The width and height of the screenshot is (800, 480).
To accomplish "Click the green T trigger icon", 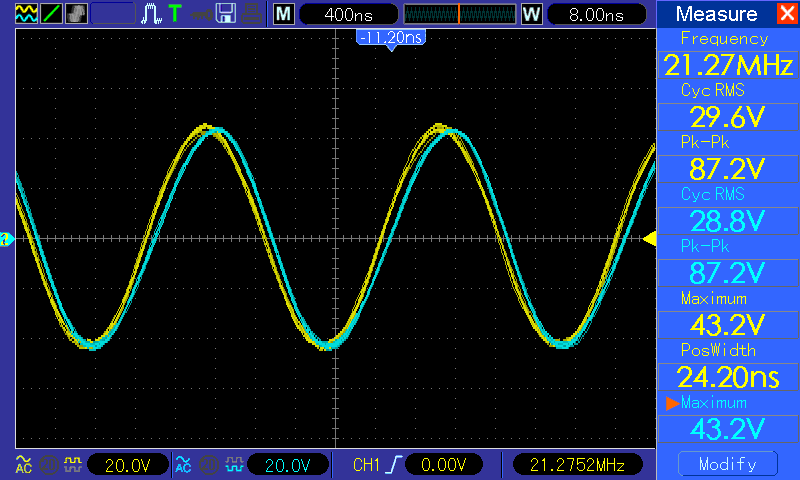I will 175,14.
